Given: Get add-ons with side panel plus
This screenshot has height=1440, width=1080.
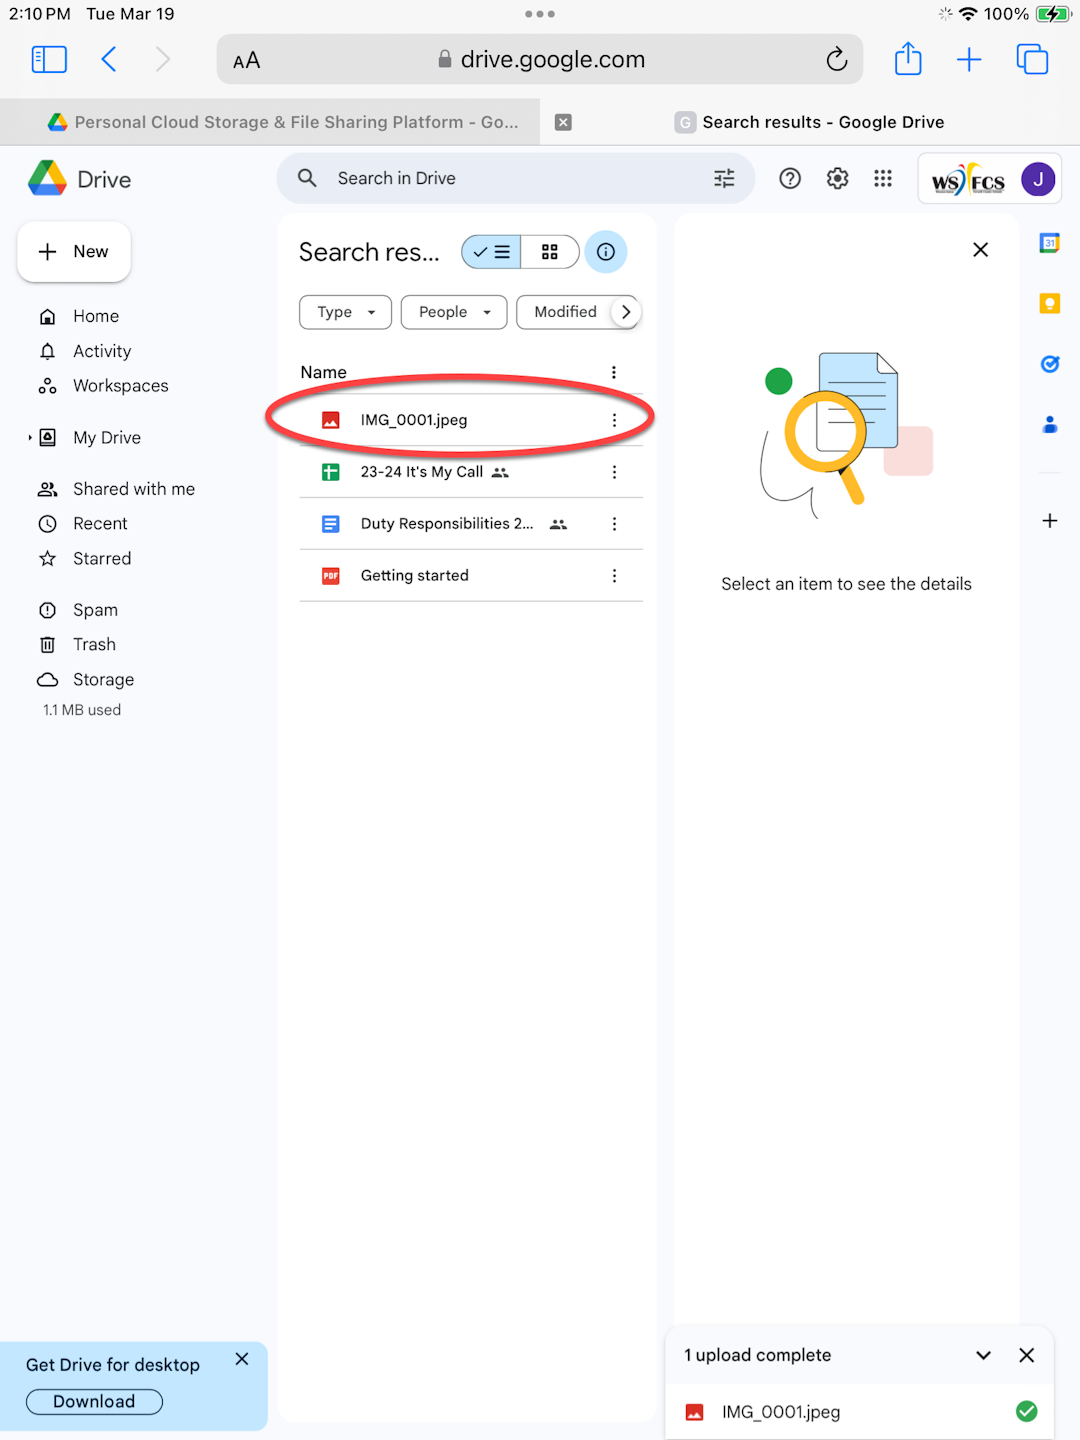Looking at the screenshot, I should (1050, 521).
